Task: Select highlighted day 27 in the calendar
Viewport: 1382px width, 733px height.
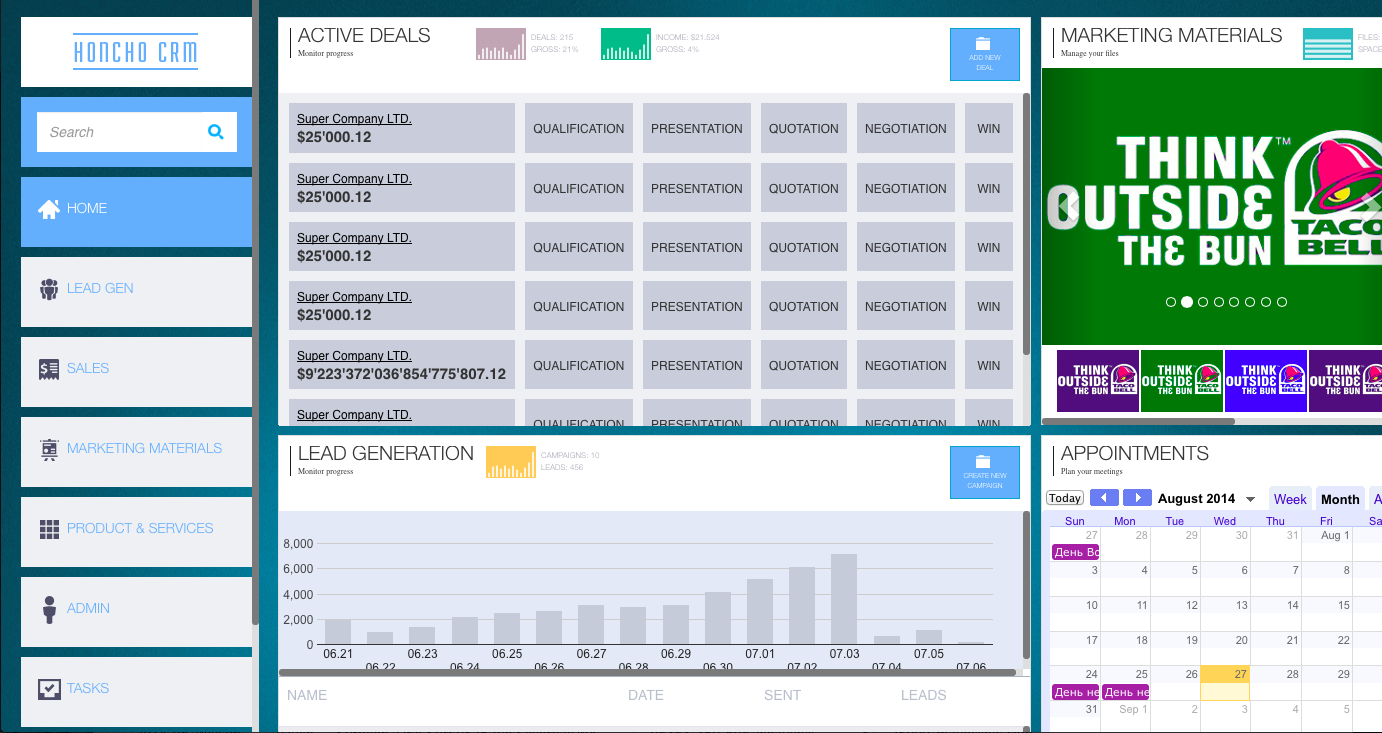Action: [x=1225, y=683]
